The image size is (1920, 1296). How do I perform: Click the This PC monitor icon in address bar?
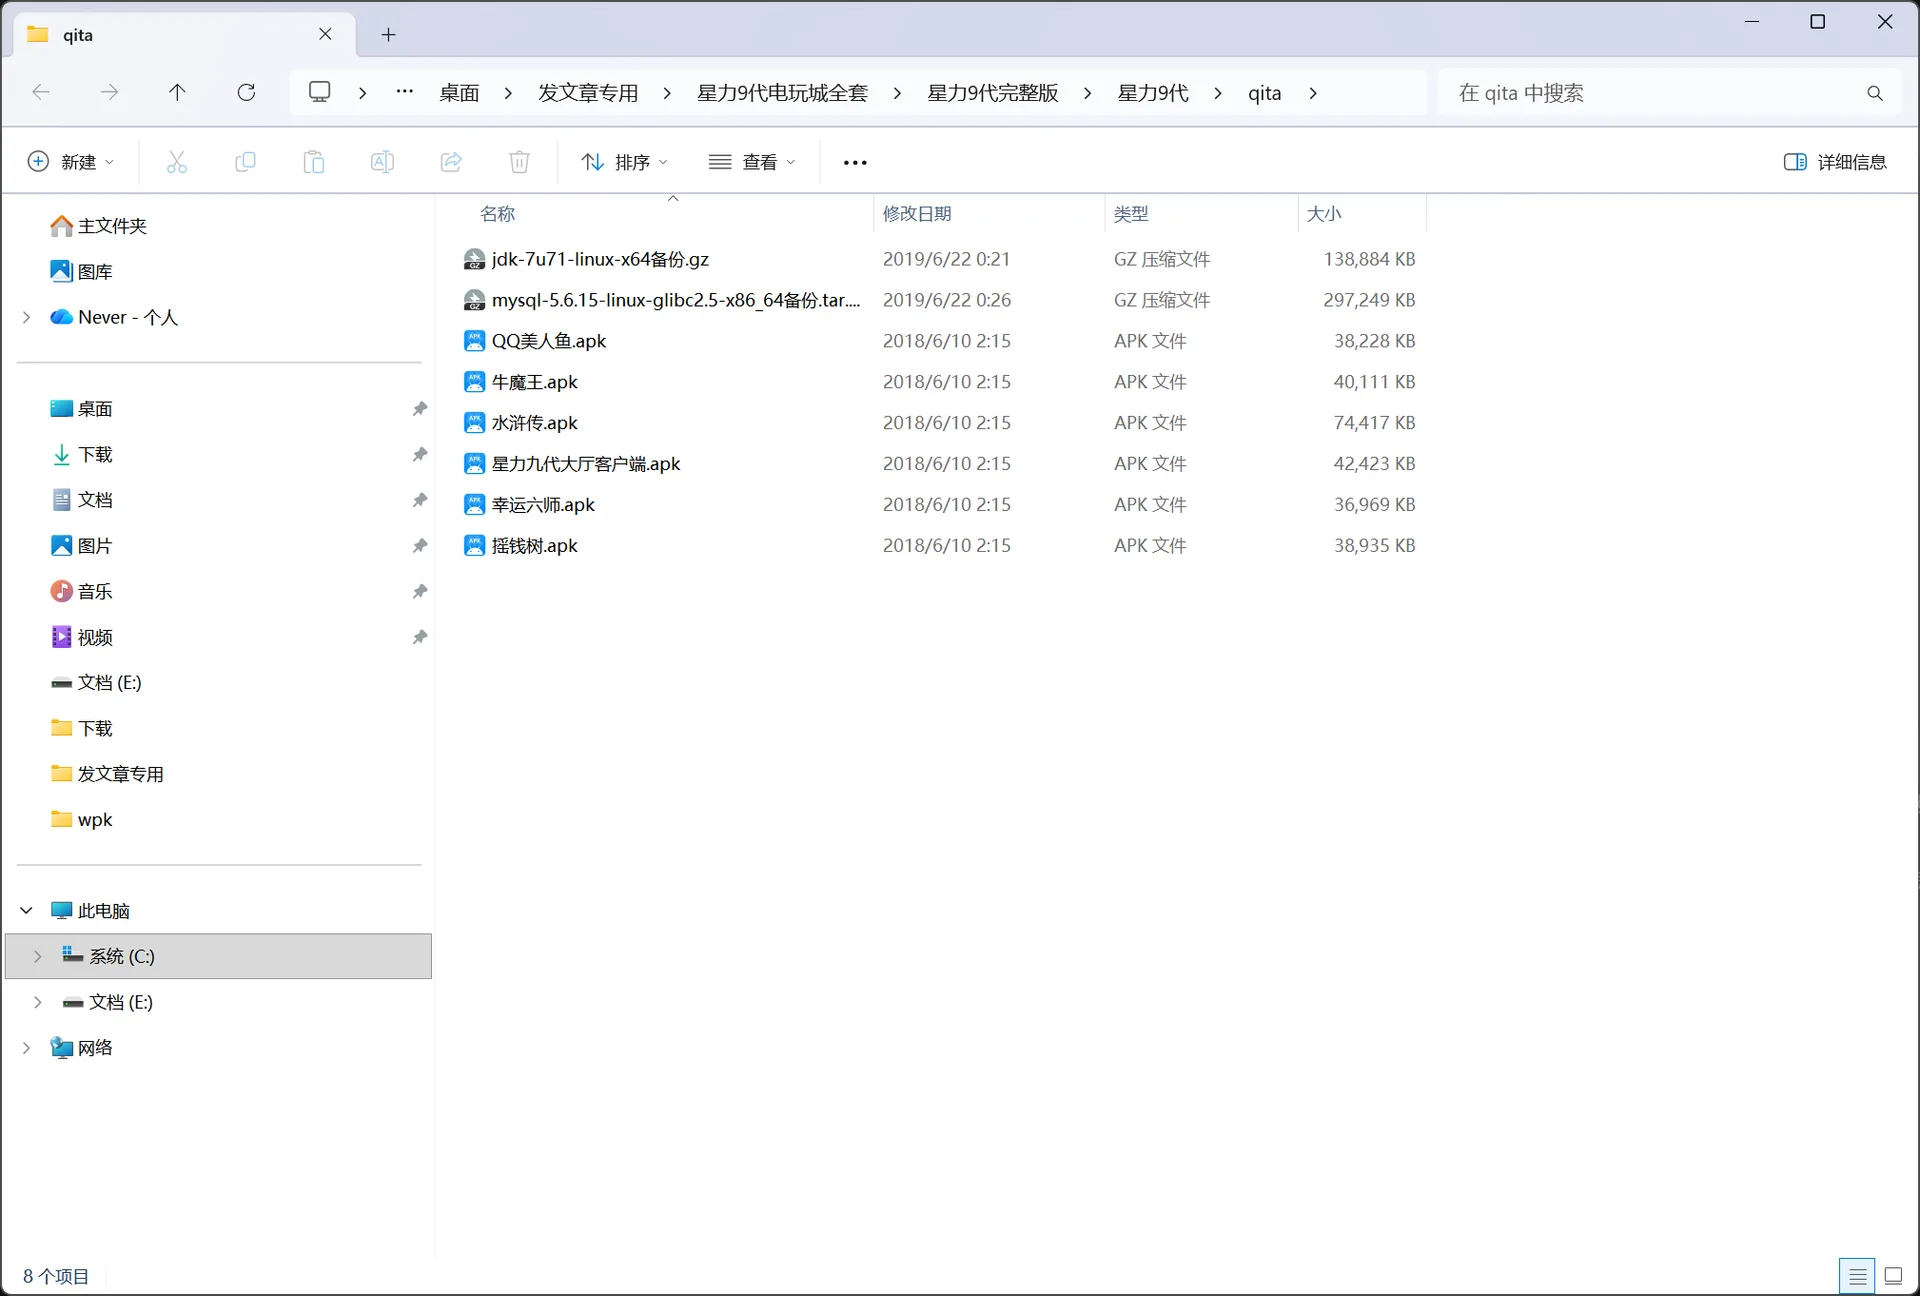[x=319, y=92]
